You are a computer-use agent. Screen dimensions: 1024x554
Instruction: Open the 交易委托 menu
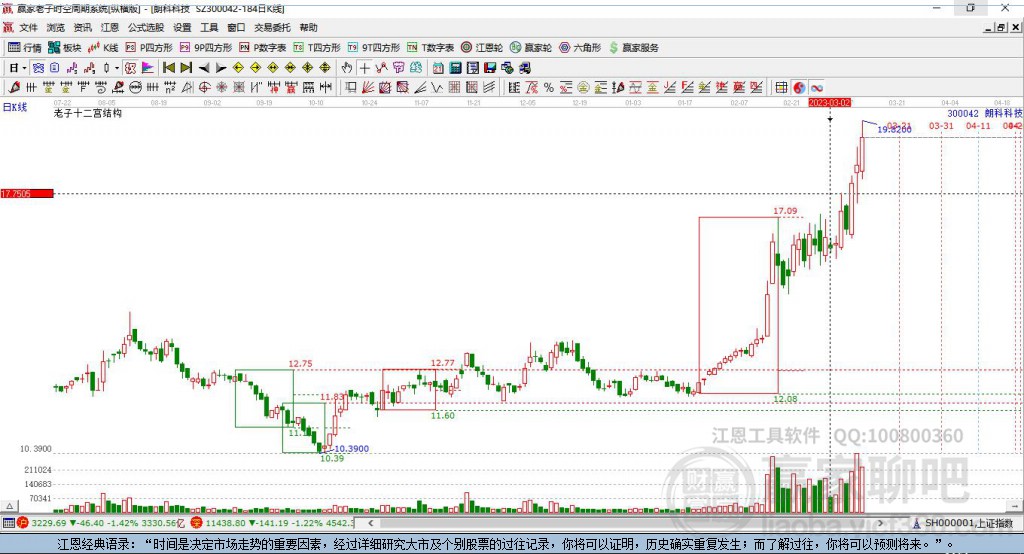point(272,27)
